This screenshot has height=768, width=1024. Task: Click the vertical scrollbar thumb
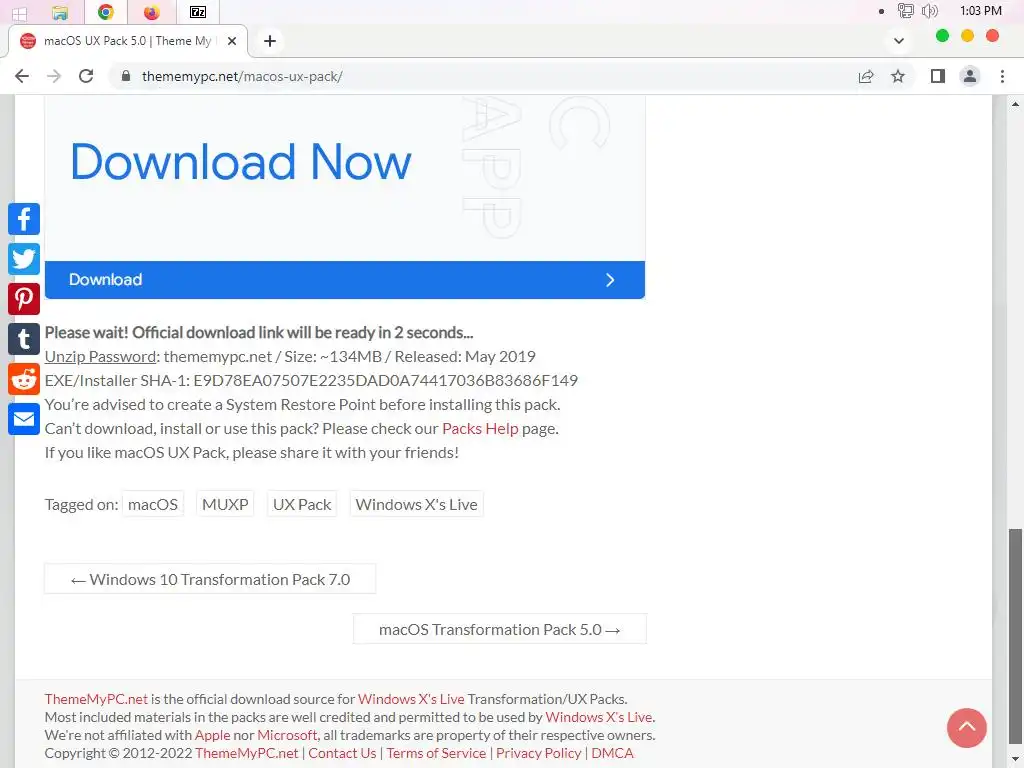[x=1016, y=637]
